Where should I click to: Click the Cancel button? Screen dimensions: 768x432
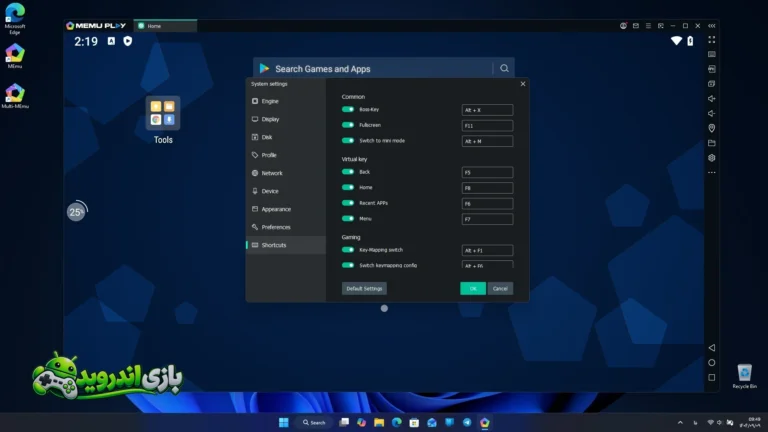[x=500, y=288]
